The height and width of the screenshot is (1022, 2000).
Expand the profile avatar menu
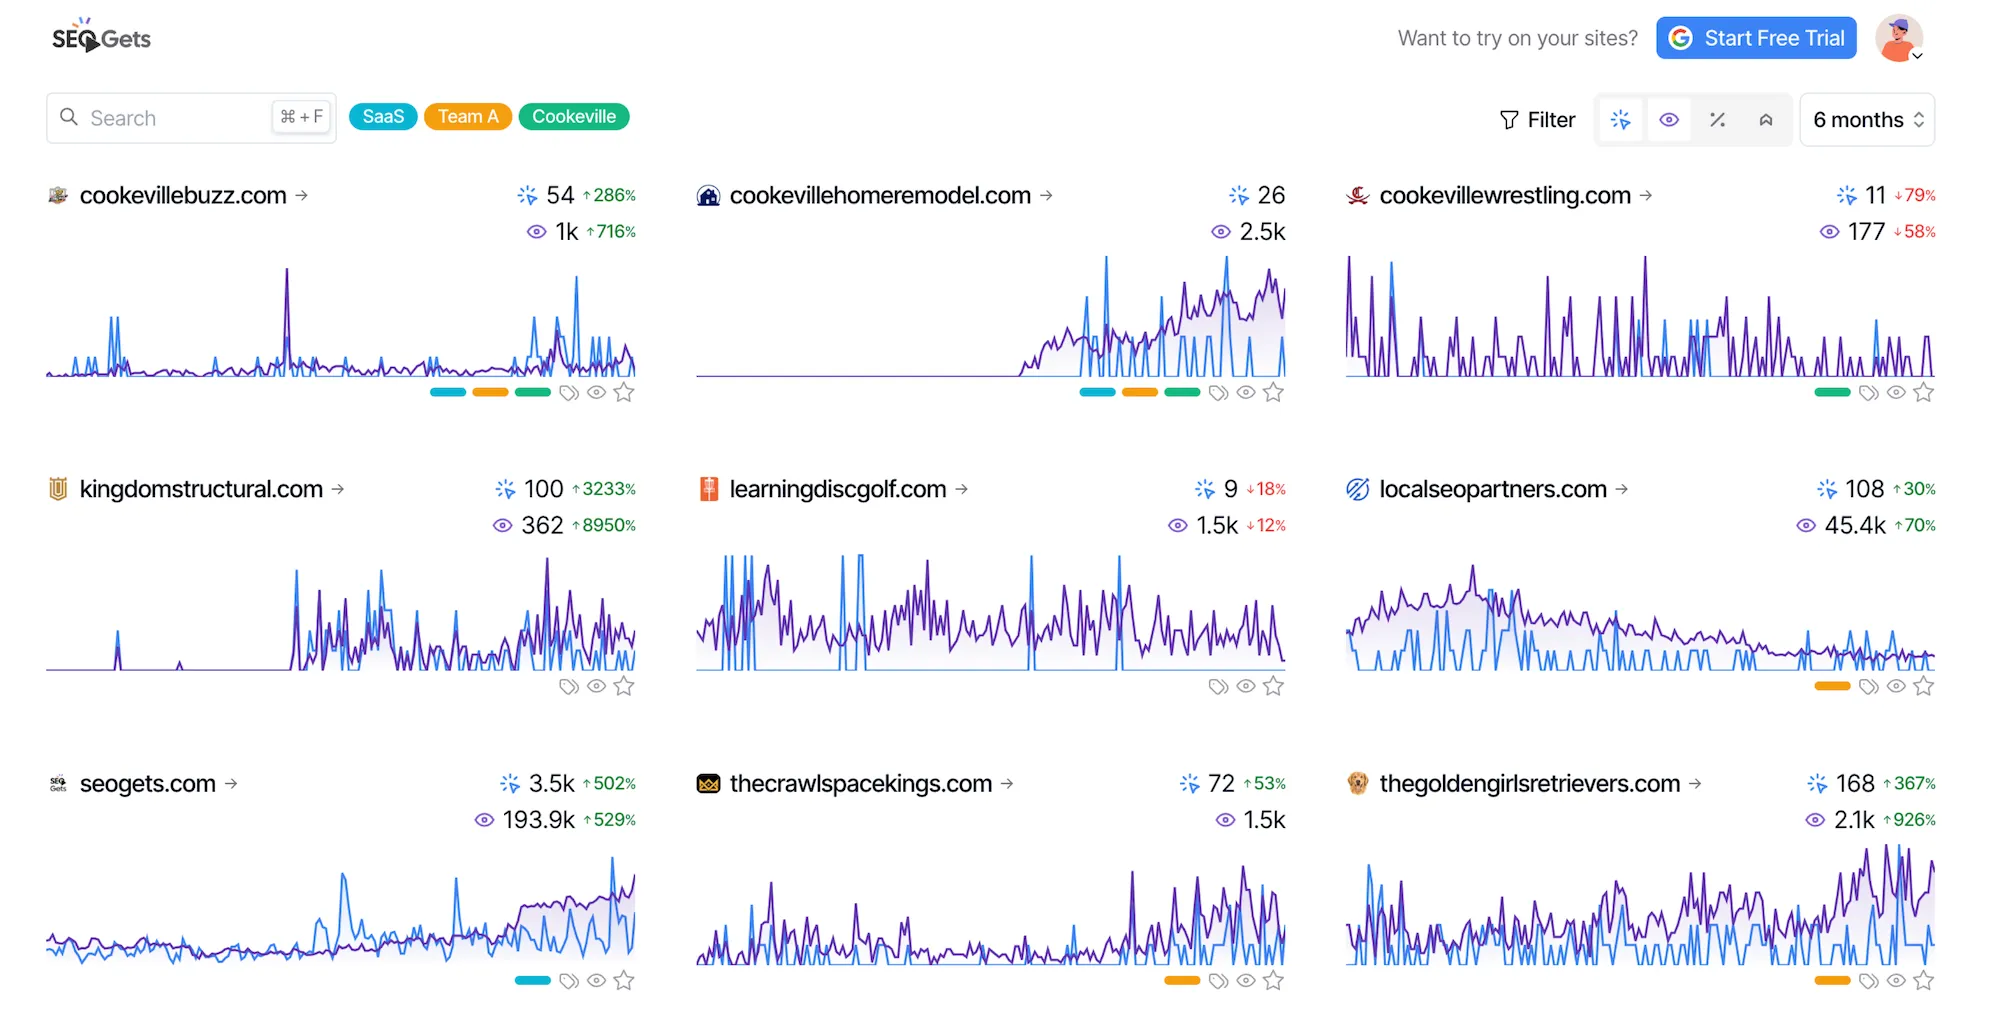pyautogui.click(x=1898, y=38)
